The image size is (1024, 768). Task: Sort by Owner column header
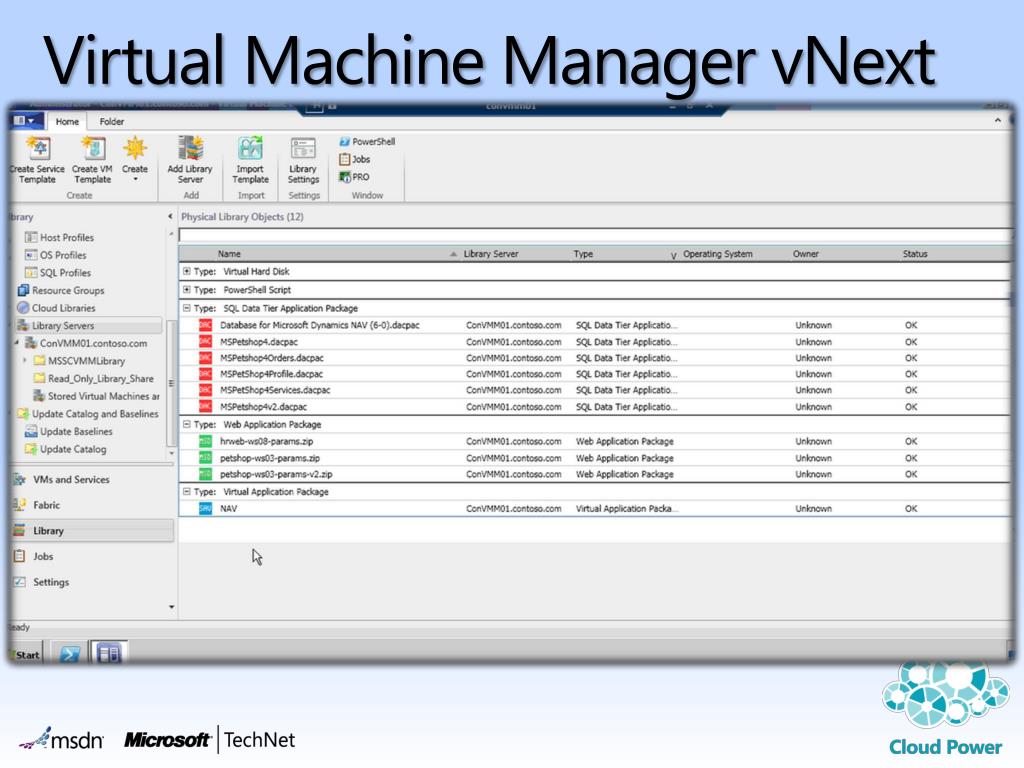pos(805,253)
